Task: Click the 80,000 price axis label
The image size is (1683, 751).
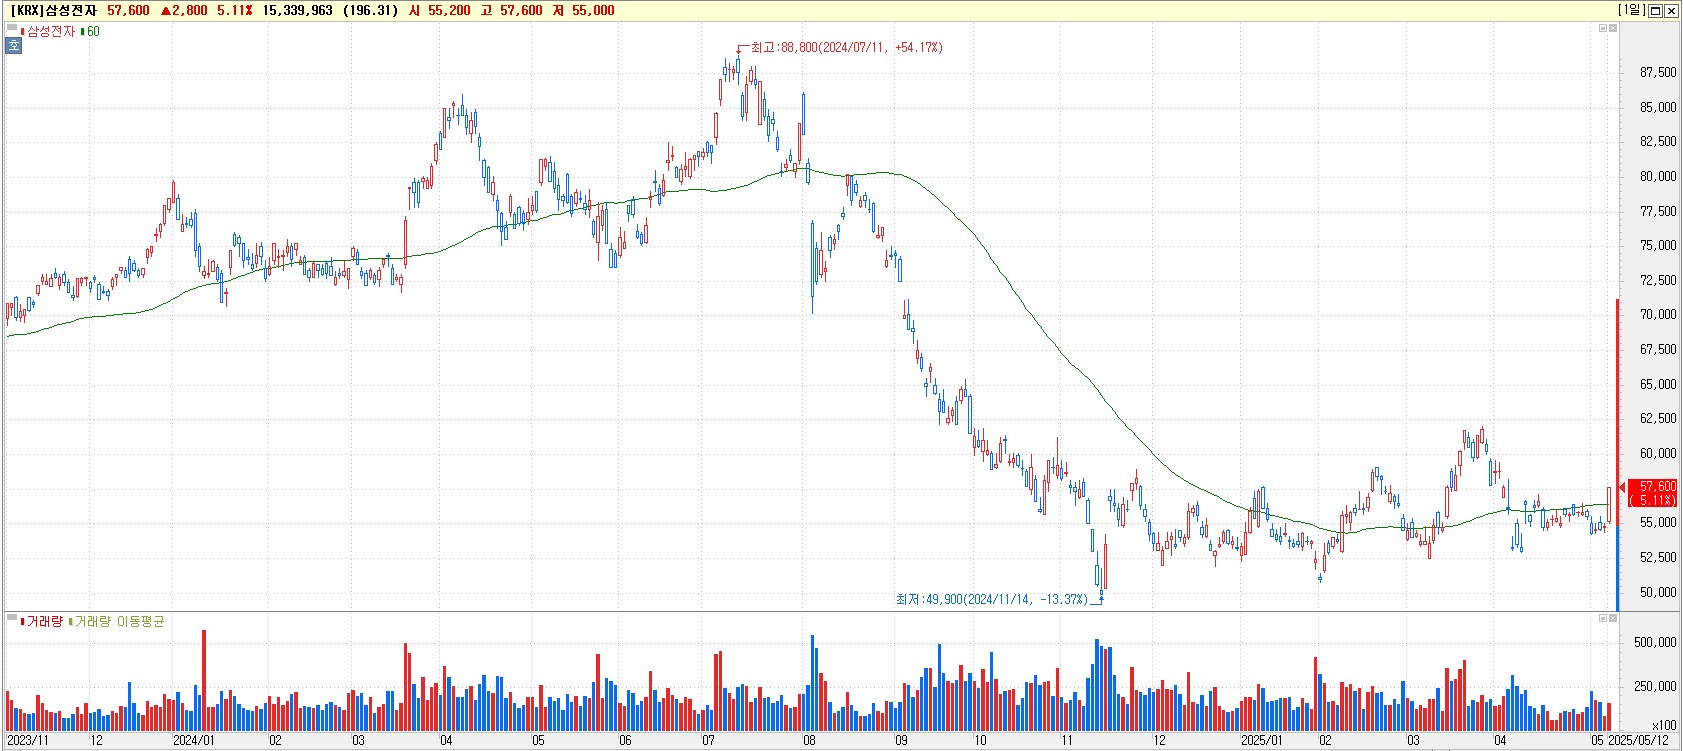Action: [x=1658, y=176]
